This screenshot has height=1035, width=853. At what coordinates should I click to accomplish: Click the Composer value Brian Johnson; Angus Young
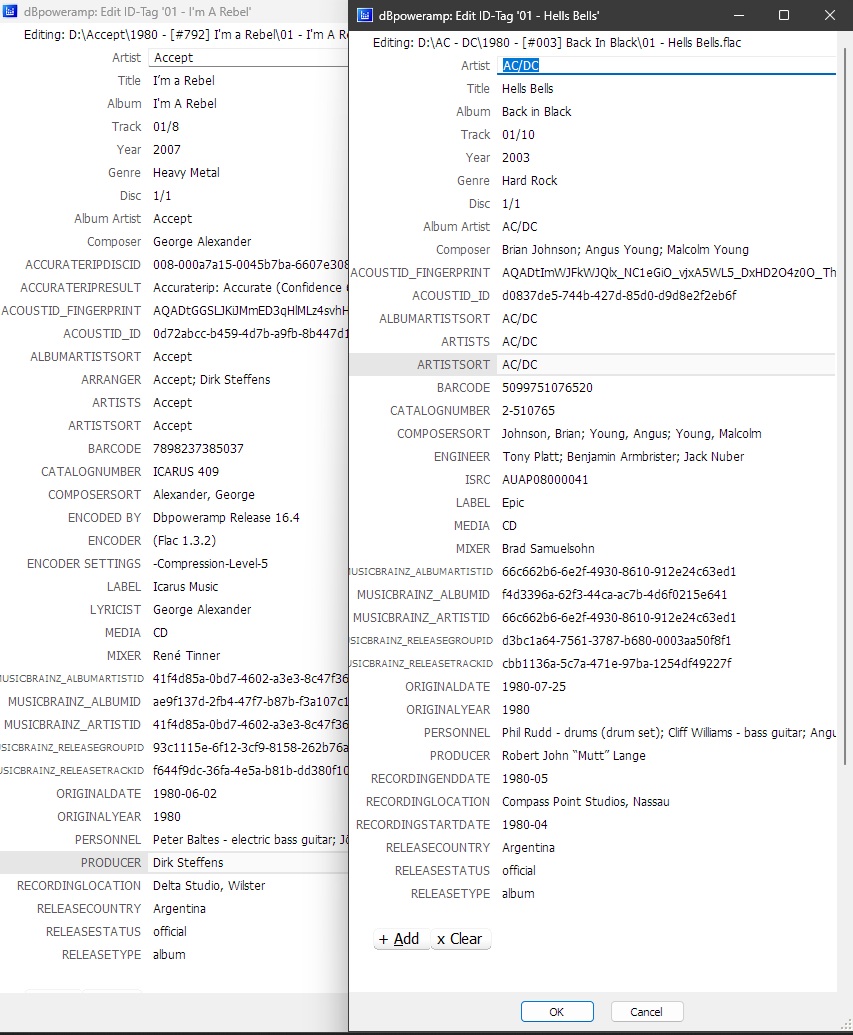(x=625, y=250)
